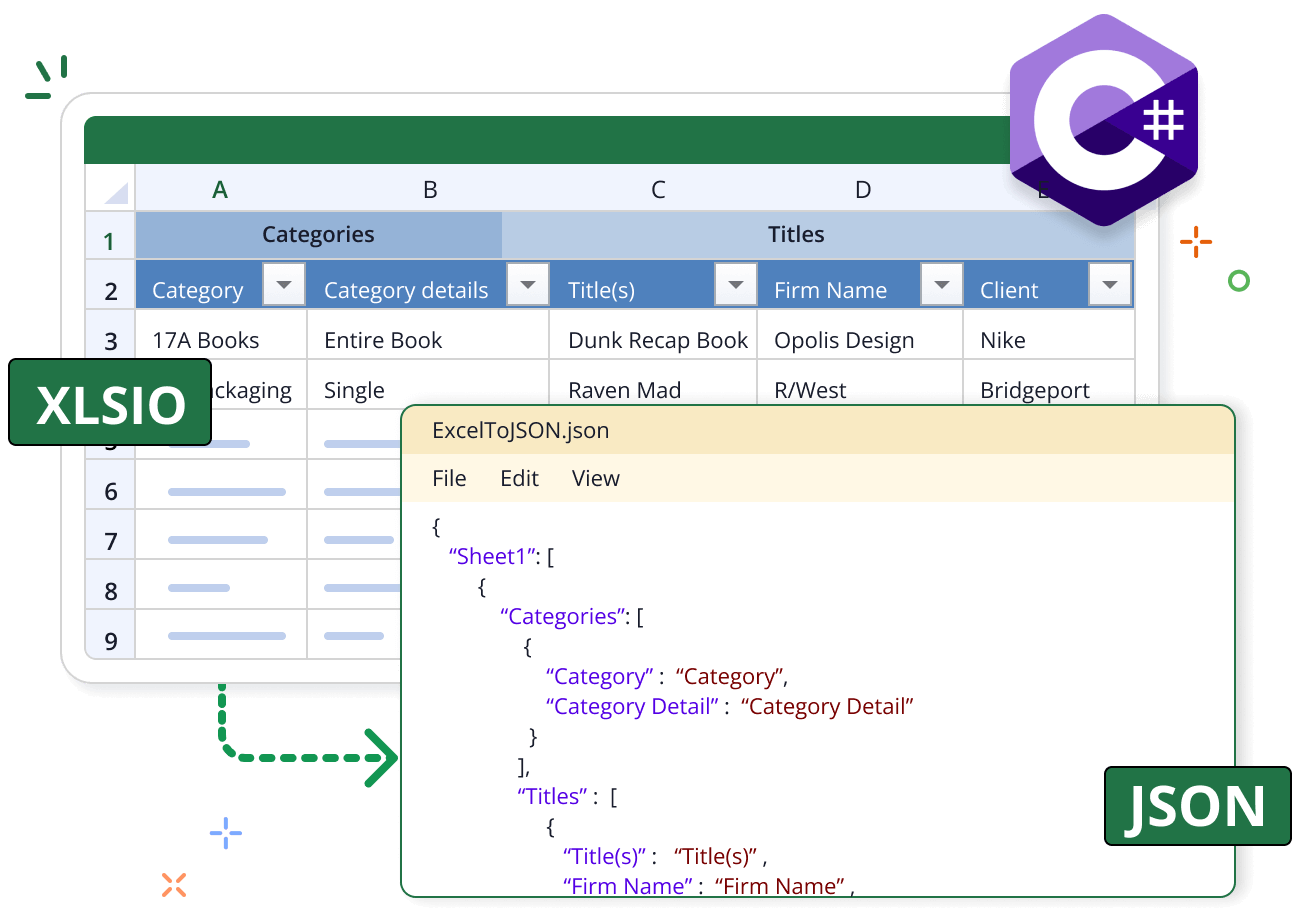Click the JSON green badge

point(1196,807)
